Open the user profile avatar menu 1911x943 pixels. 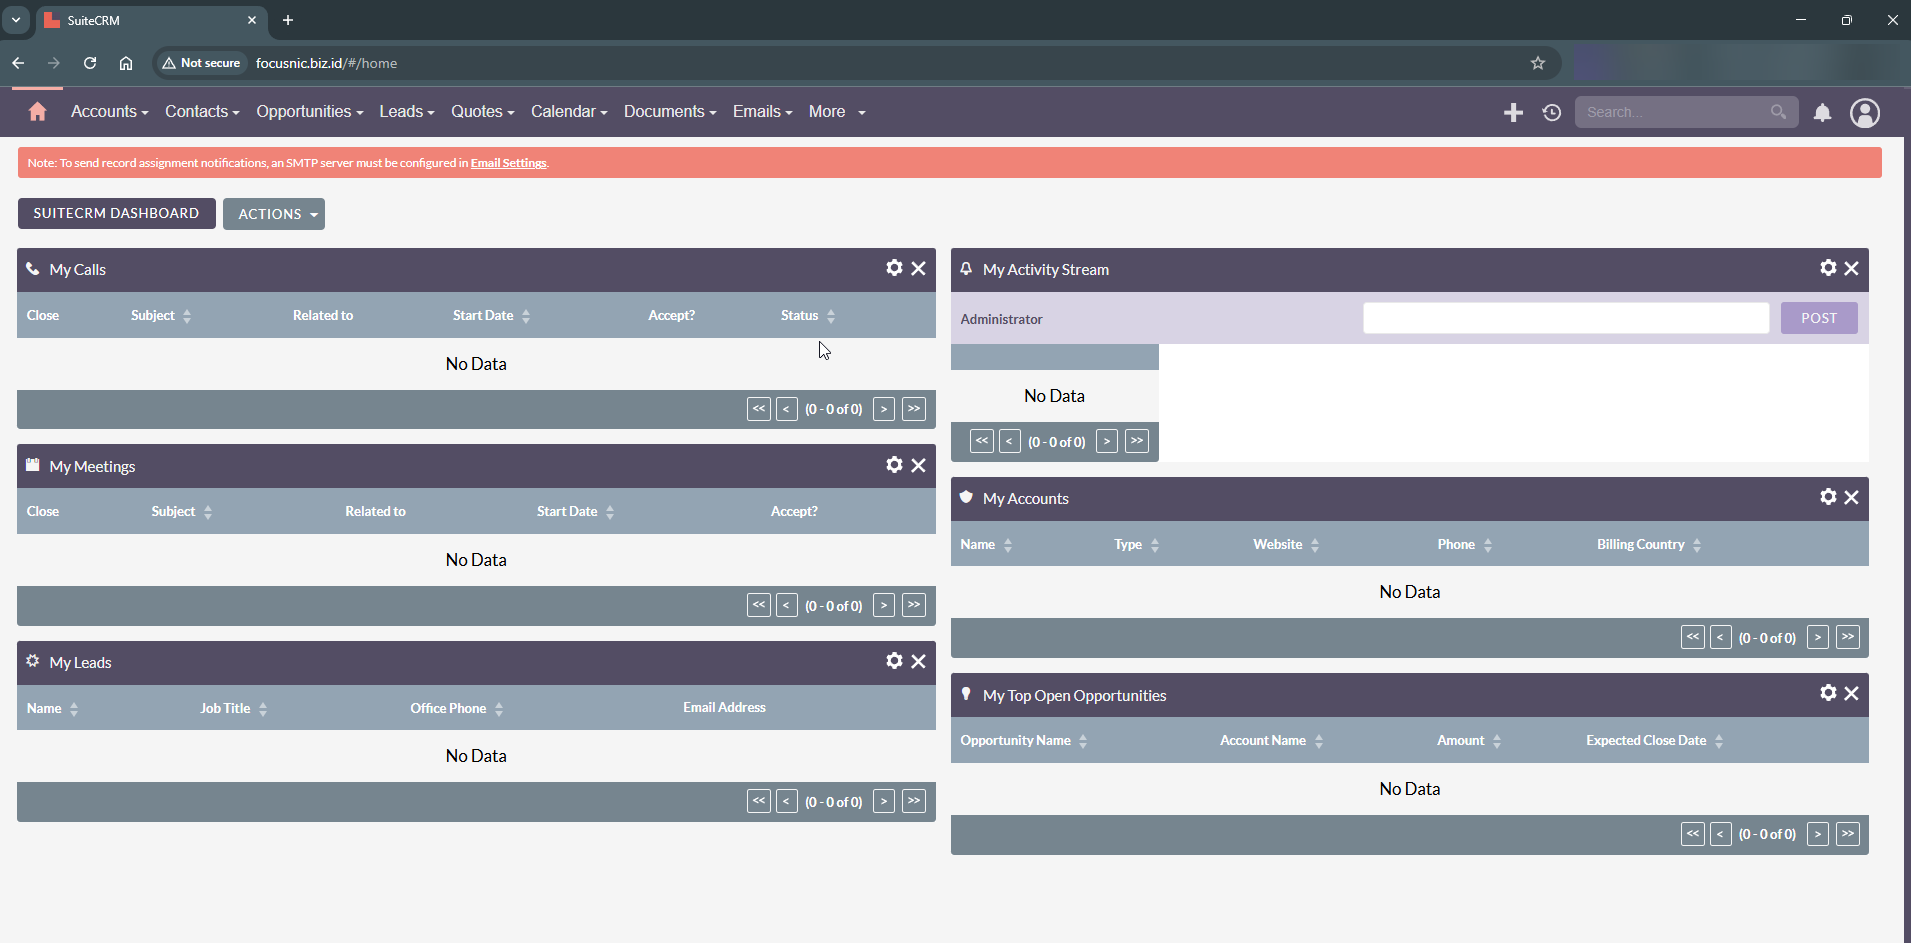[1864, 113]
